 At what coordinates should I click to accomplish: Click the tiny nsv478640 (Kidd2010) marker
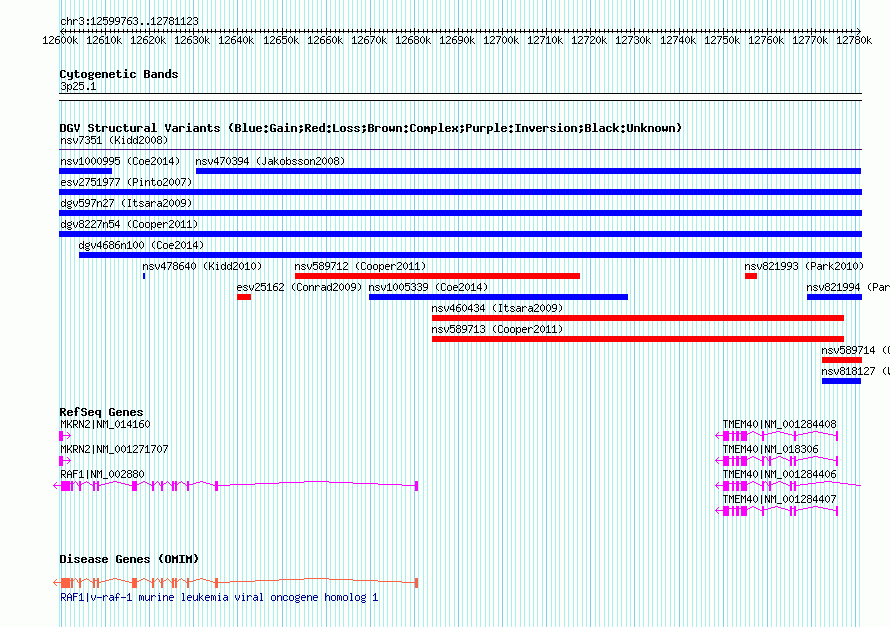pyautogui.click(x=144, y=276)
